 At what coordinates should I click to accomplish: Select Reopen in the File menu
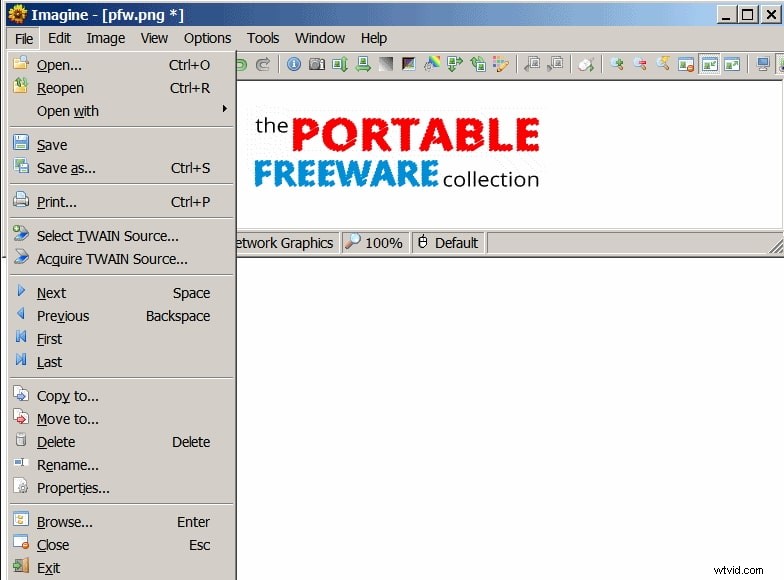(x=122, y=88)
